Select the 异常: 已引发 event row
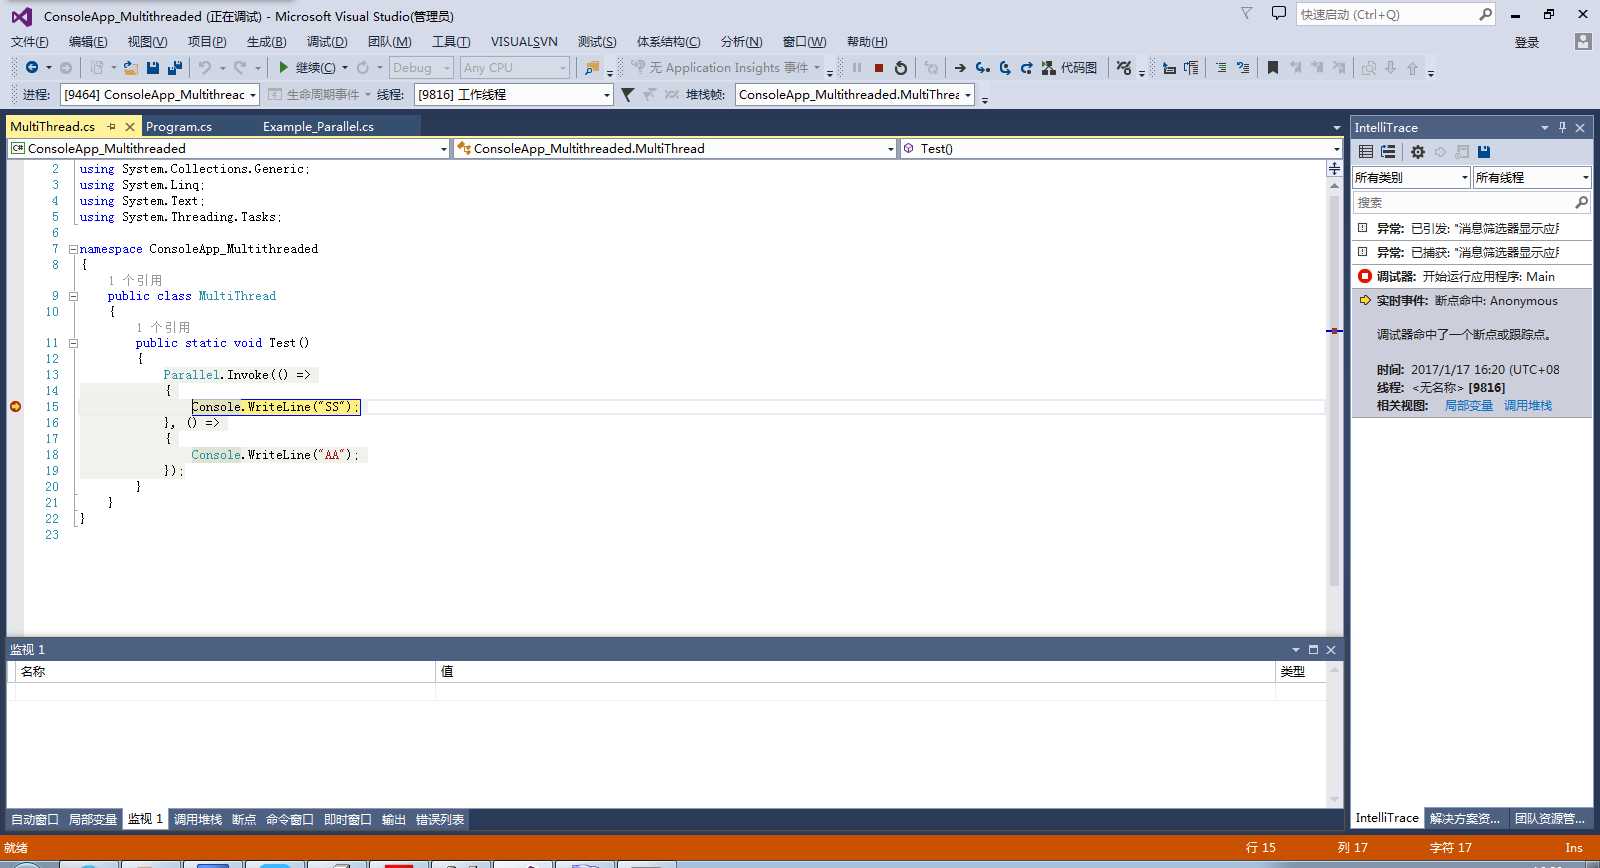 tap(1472, 229)
